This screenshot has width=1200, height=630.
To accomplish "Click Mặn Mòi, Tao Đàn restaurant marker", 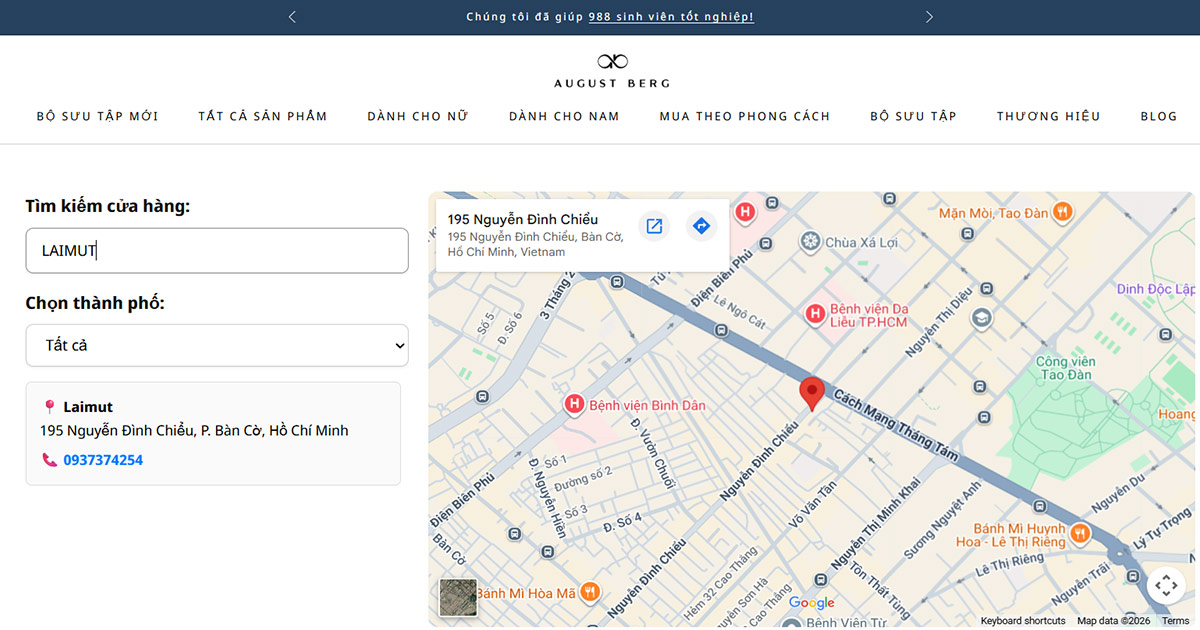I will (1063, 212).
